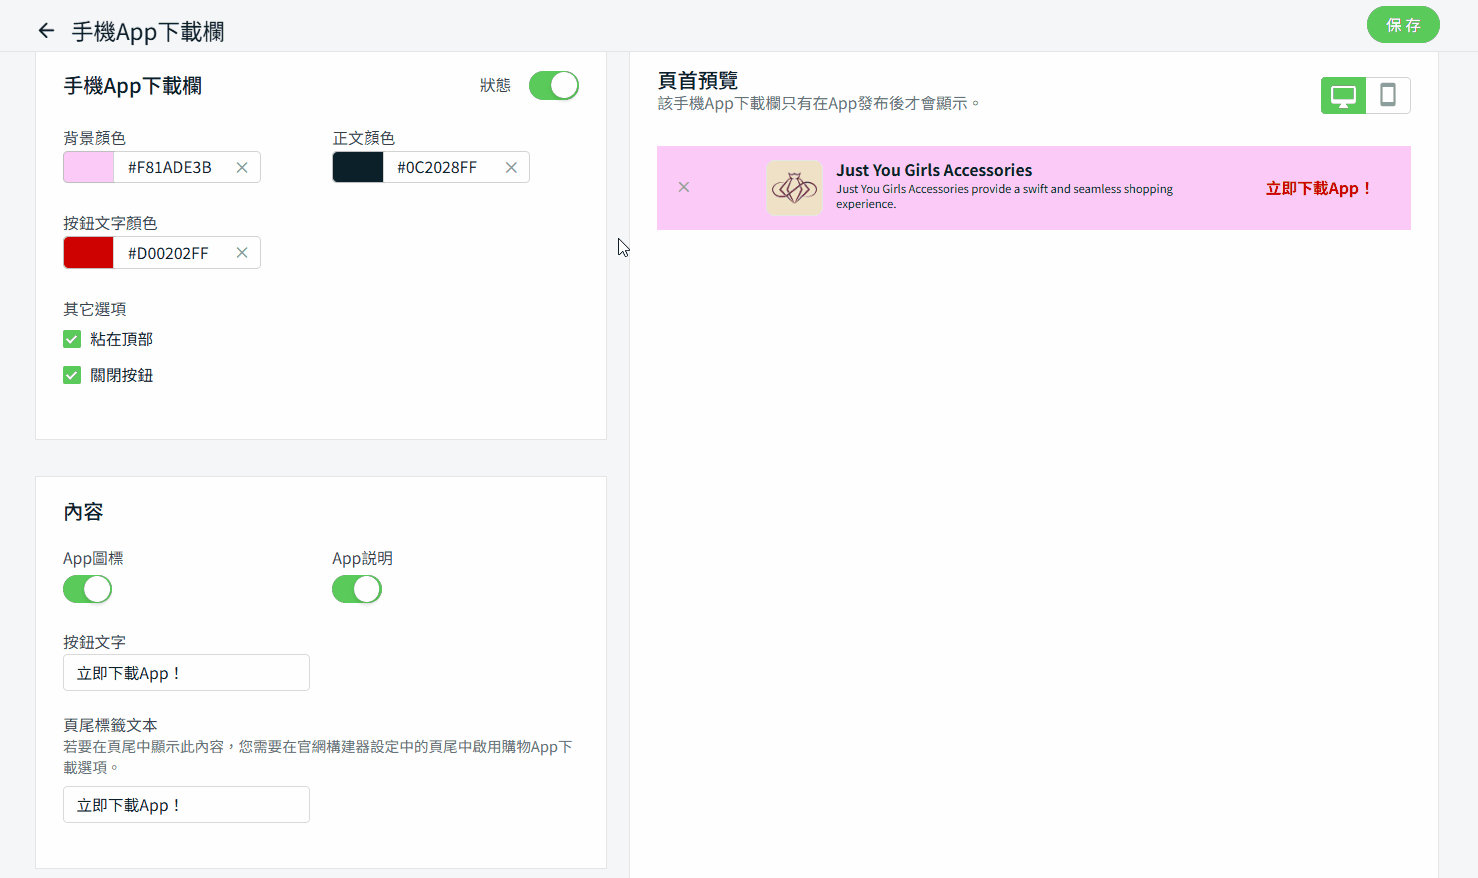1478x878 pixels.
Task: Click the 按鈕文字 input field
Action: (x=186, y=673)
